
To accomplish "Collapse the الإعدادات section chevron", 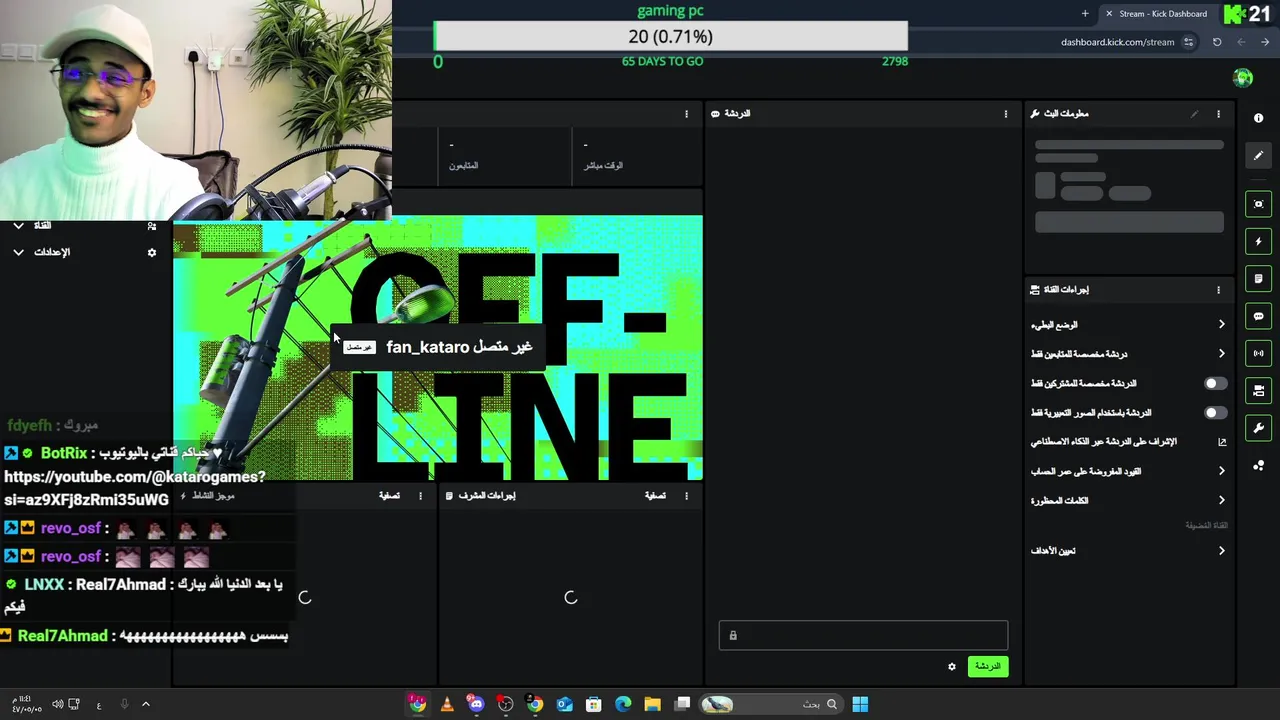I will point(18,252).
